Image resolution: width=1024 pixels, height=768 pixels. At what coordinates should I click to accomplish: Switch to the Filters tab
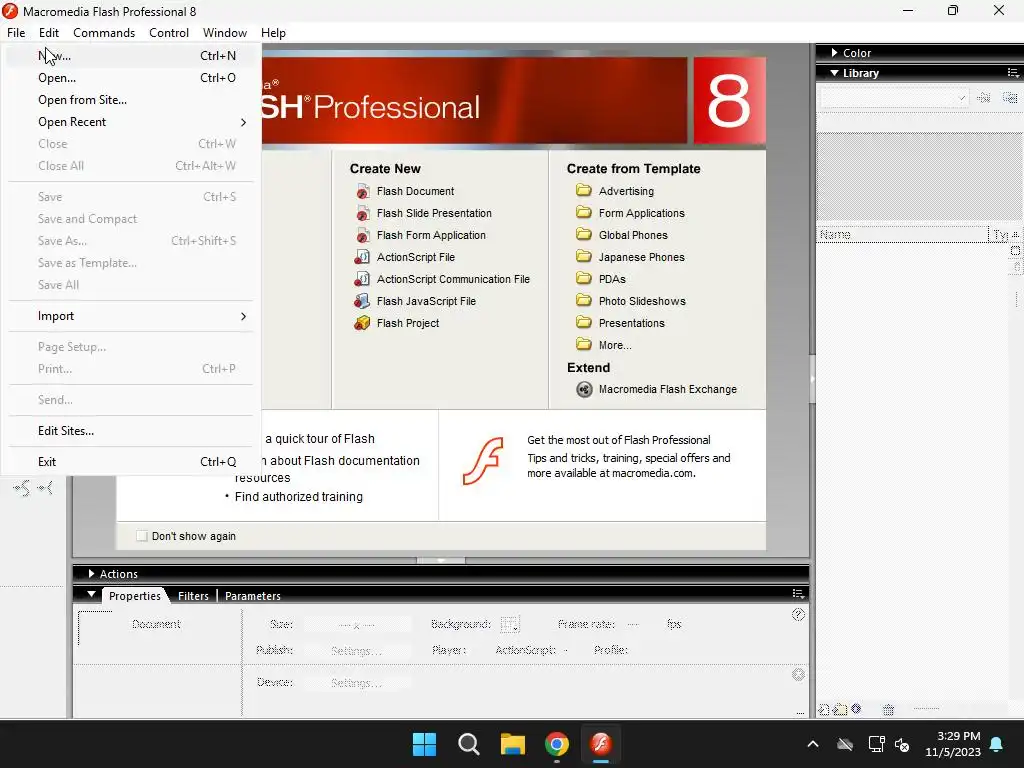click(x=193, y=596)
